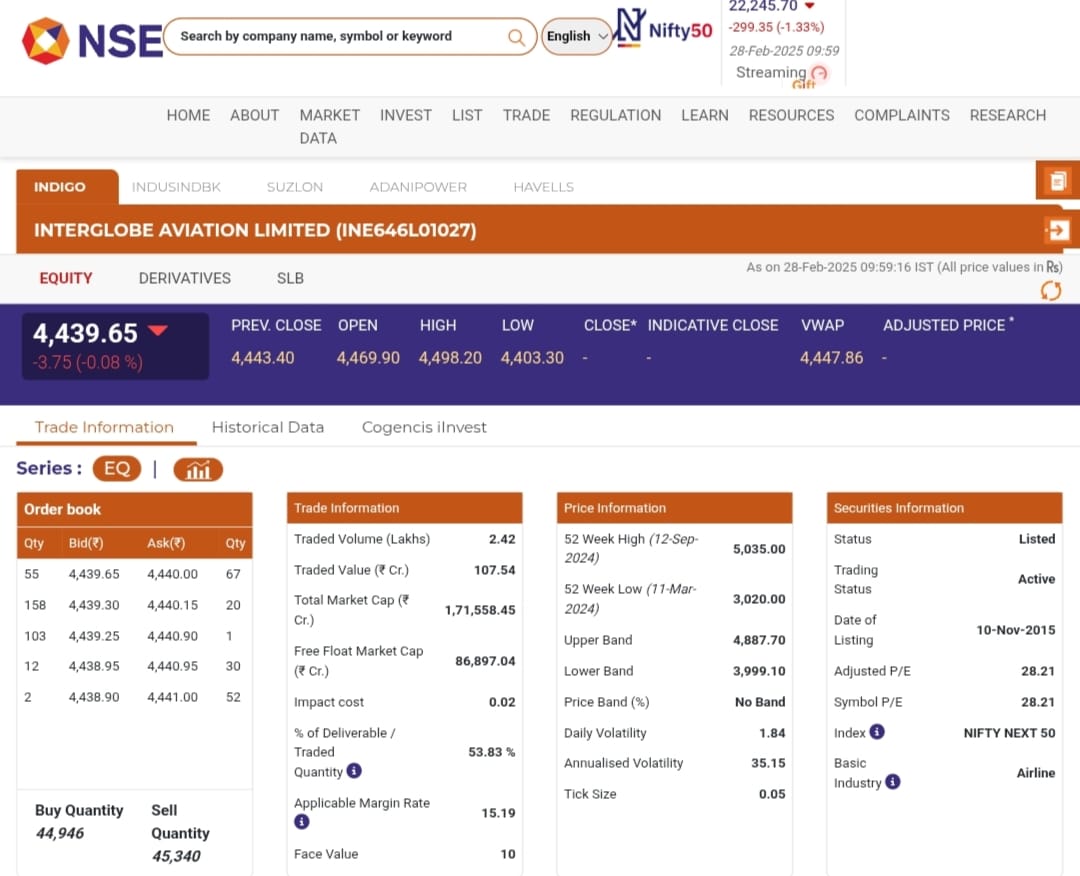This screenshot has width=1080, height=876.
Task: Click info icon under Applicable Margin Rate
Action: pos(301,822)
